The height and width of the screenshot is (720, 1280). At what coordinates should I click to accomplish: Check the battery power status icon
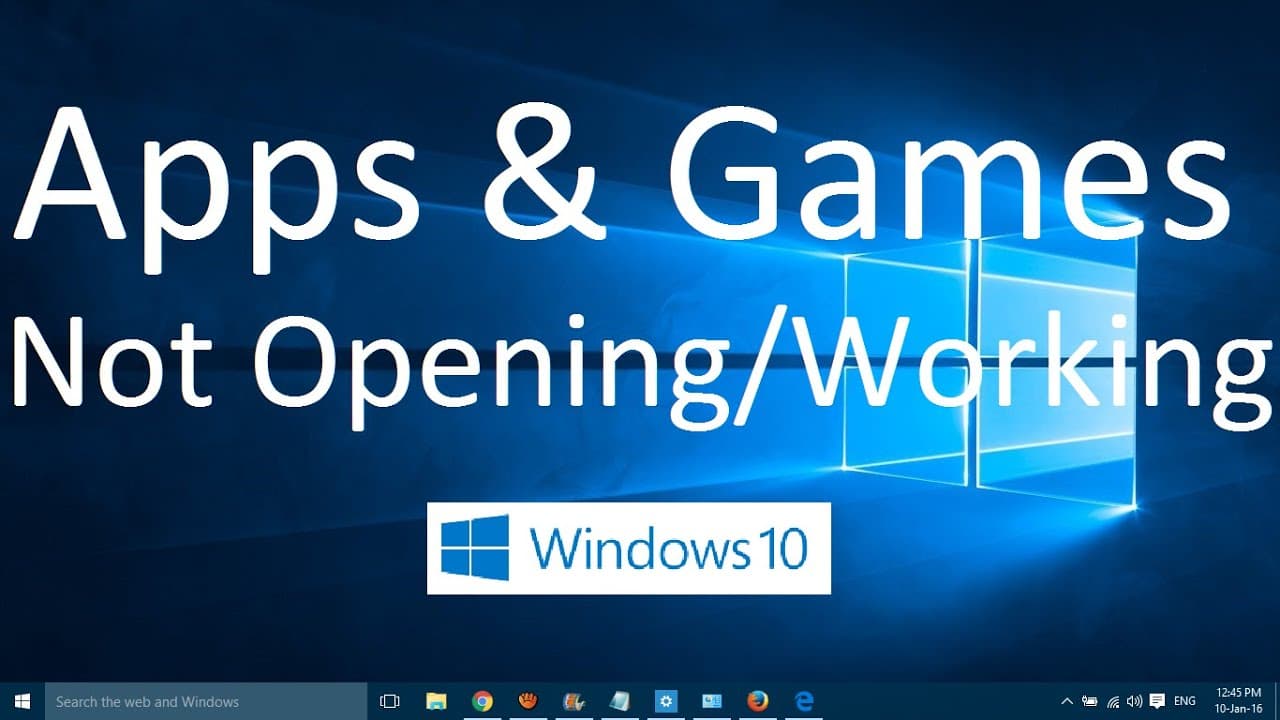1090,701
